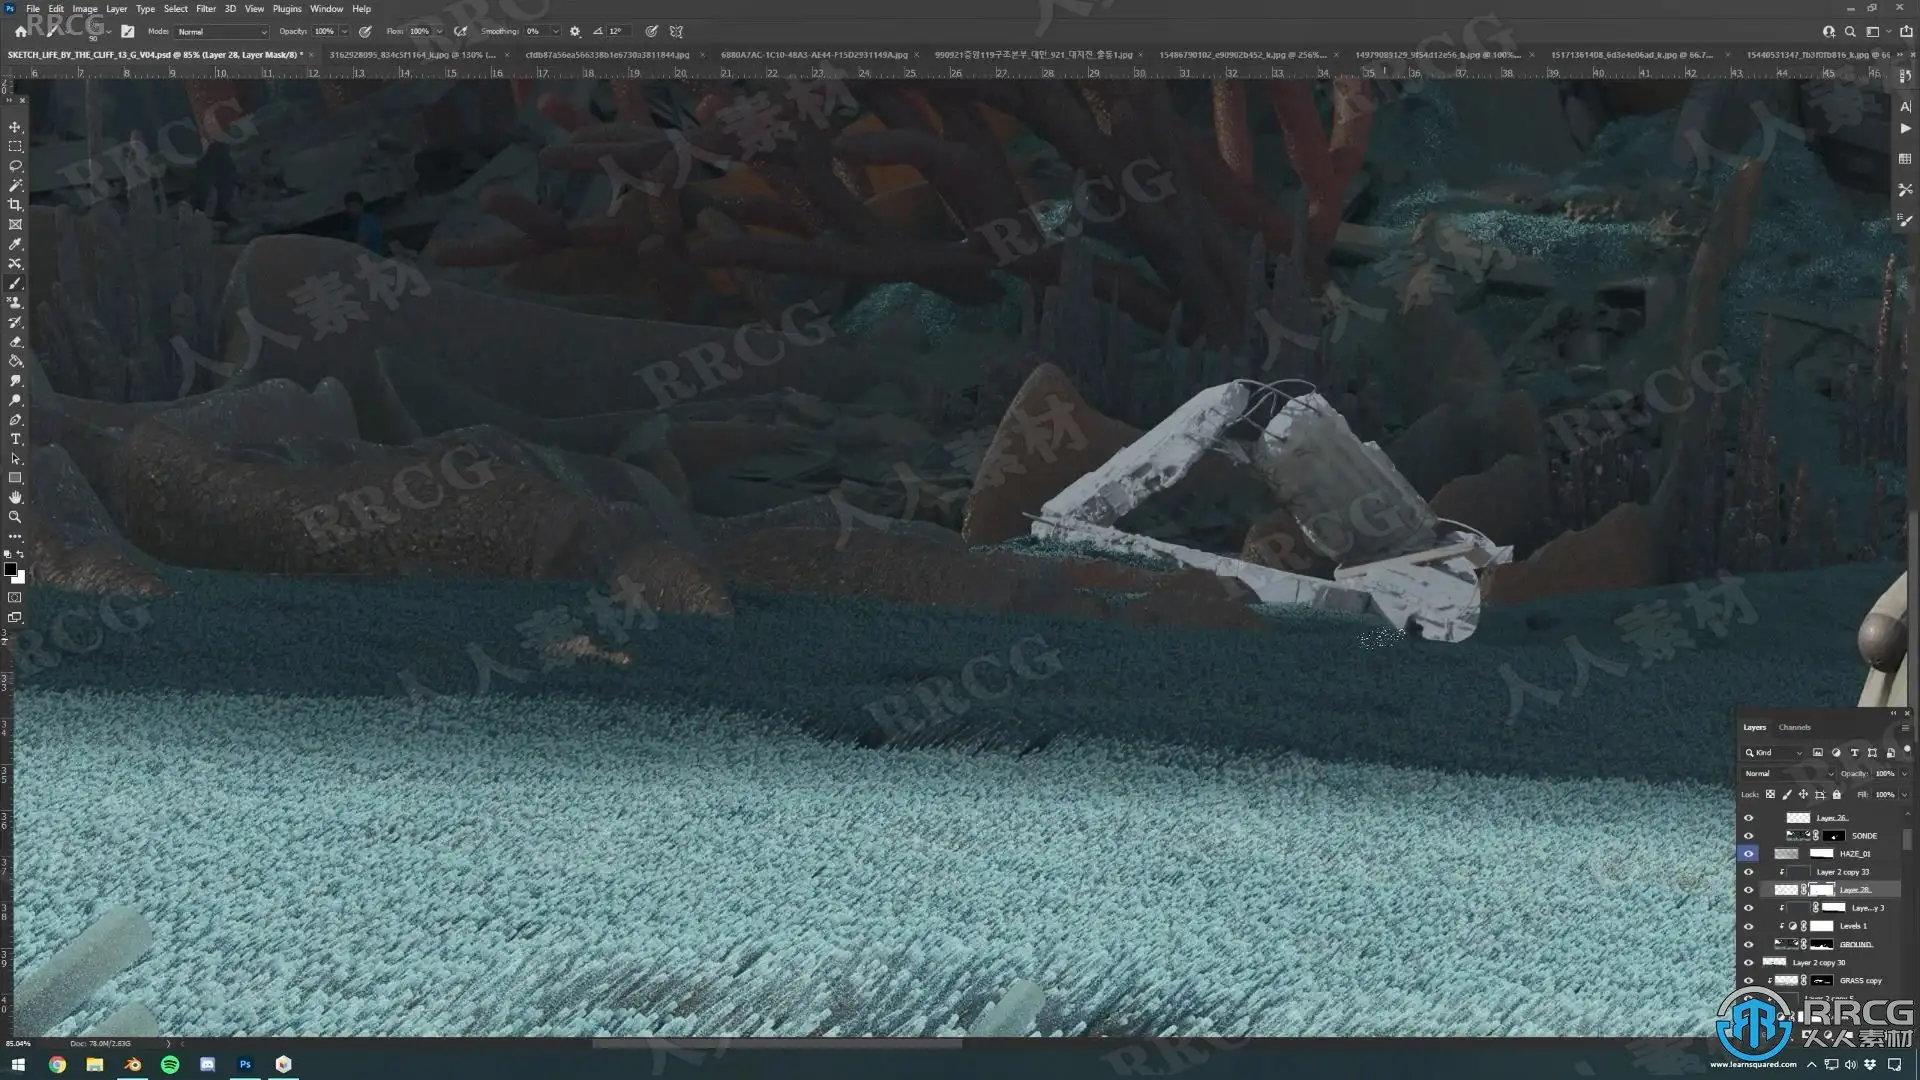Open smoothing options gear
This screenshot has width=1920, height=1080.
tap(575, 31)
